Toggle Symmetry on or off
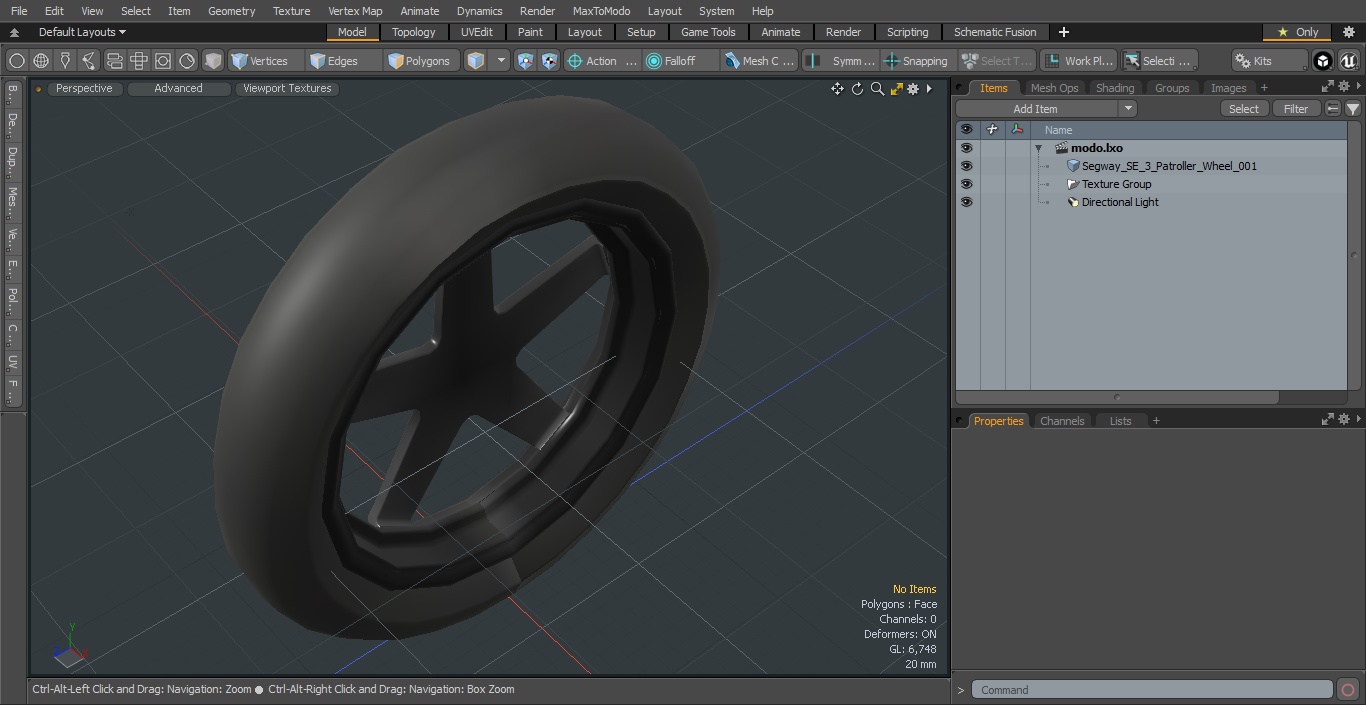 click(x=842, y=61)
